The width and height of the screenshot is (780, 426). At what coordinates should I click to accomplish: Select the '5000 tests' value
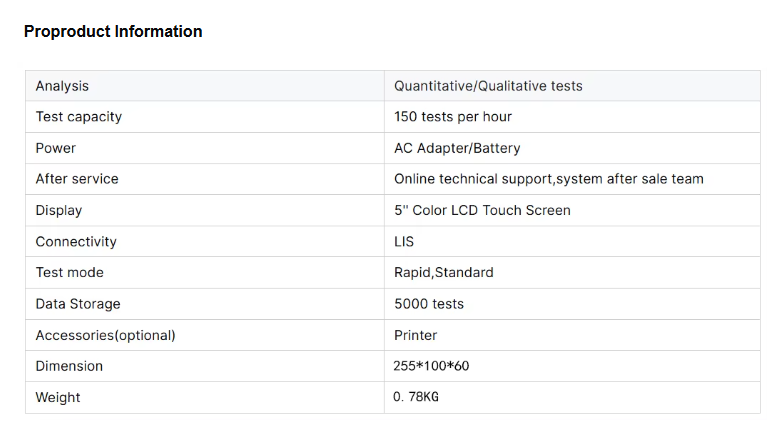(429, 304)
